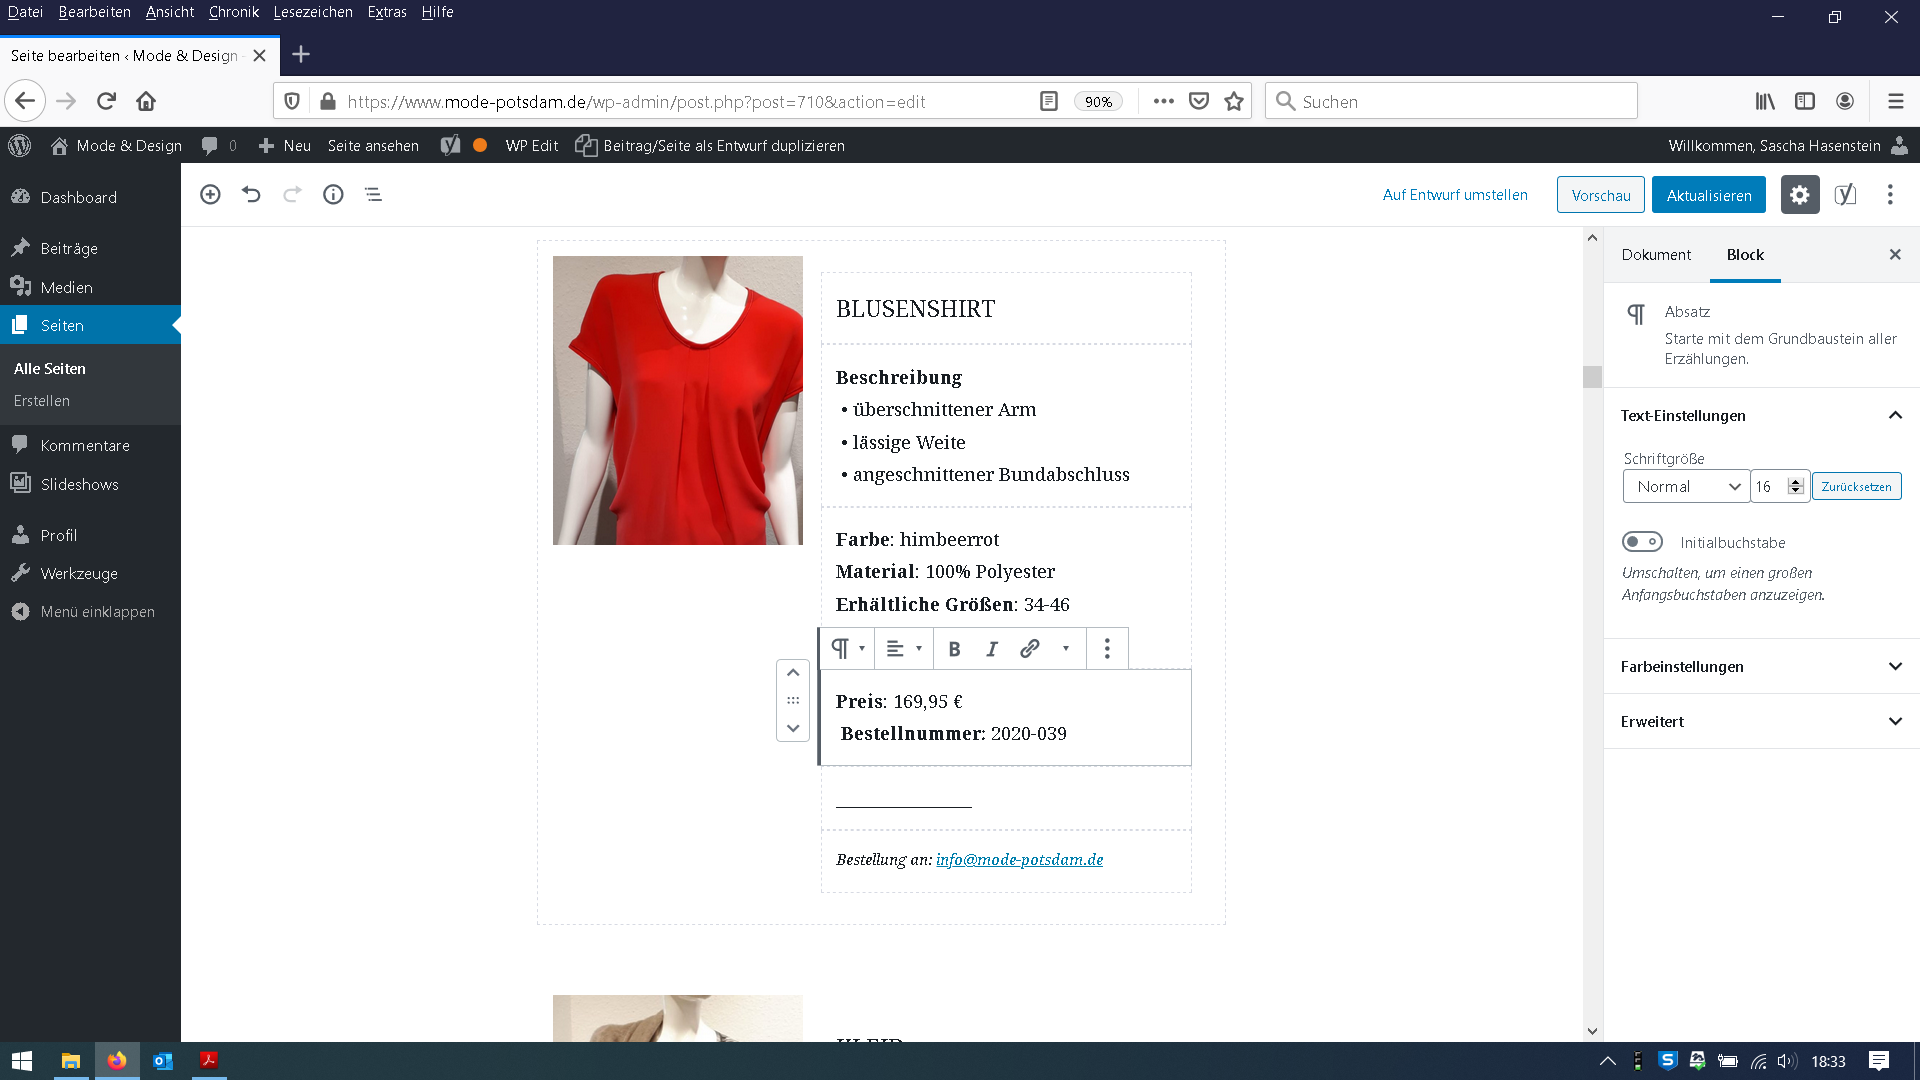Click Beitrag/Seite als Entwurf duplizieren
Screen dimensions: 1920x1080
[x=710, y=146]
